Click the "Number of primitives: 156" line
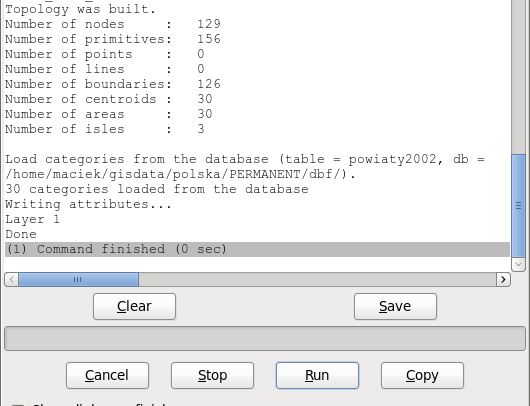530x406 pixels. point(113,39)
